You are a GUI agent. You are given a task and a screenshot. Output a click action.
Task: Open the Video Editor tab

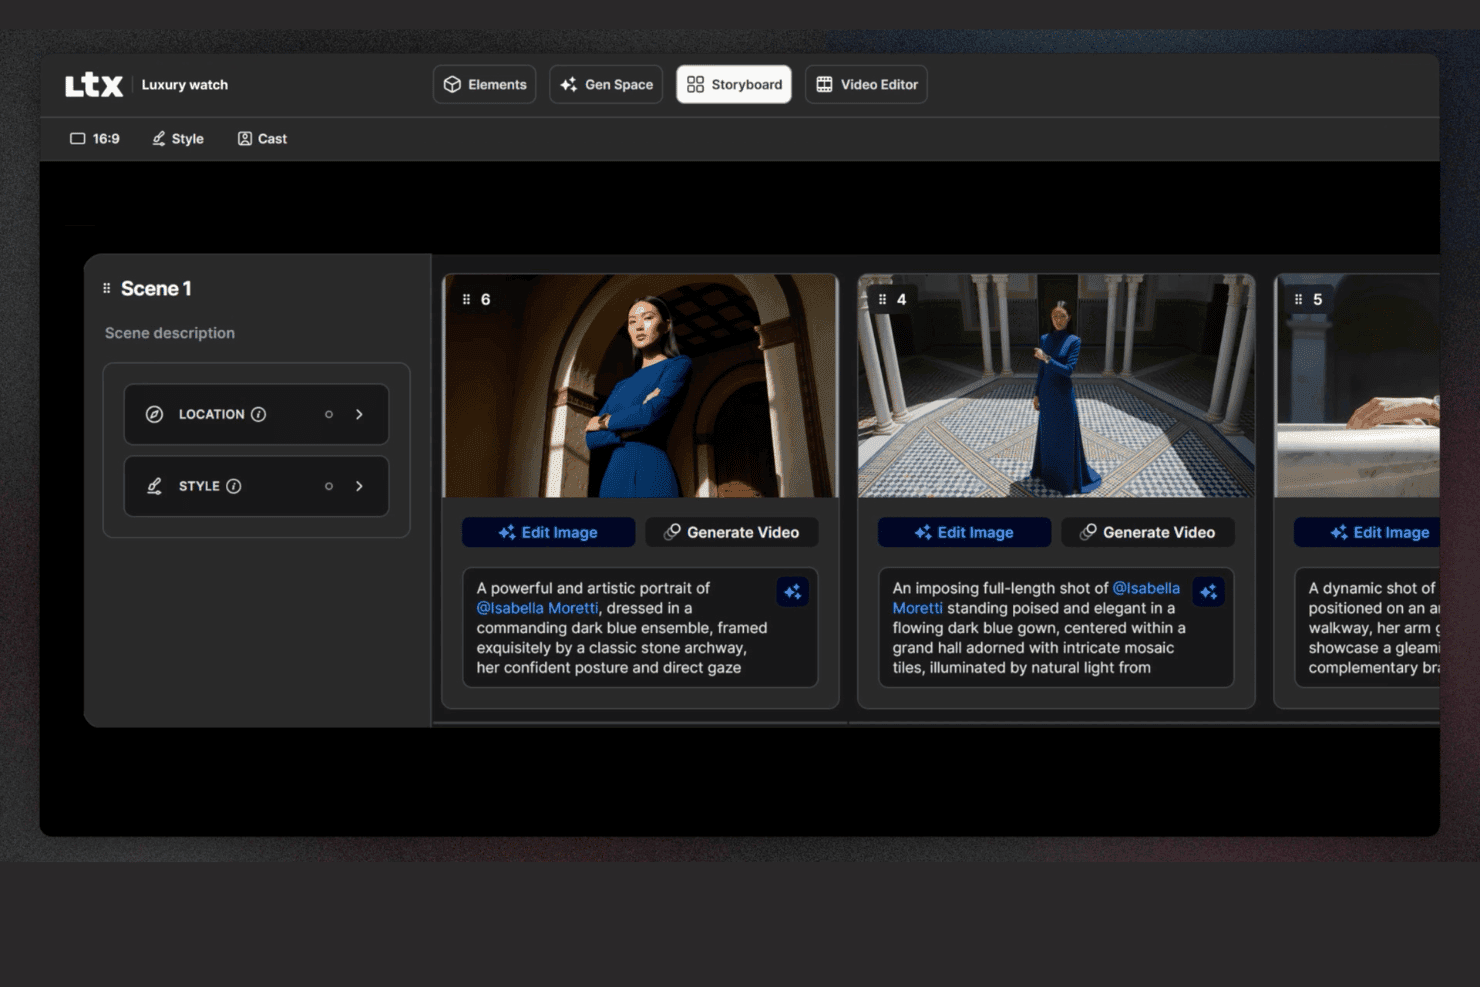tap(866, 85)
